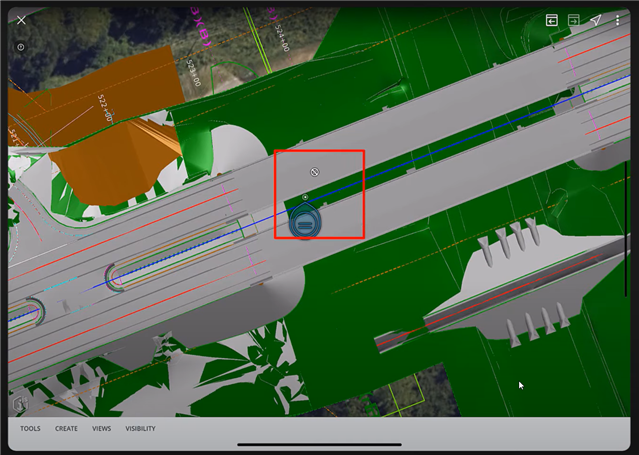The image size is (639, 455).
Task: Open the VIEWS menu
Action: (x=101, y=428)
